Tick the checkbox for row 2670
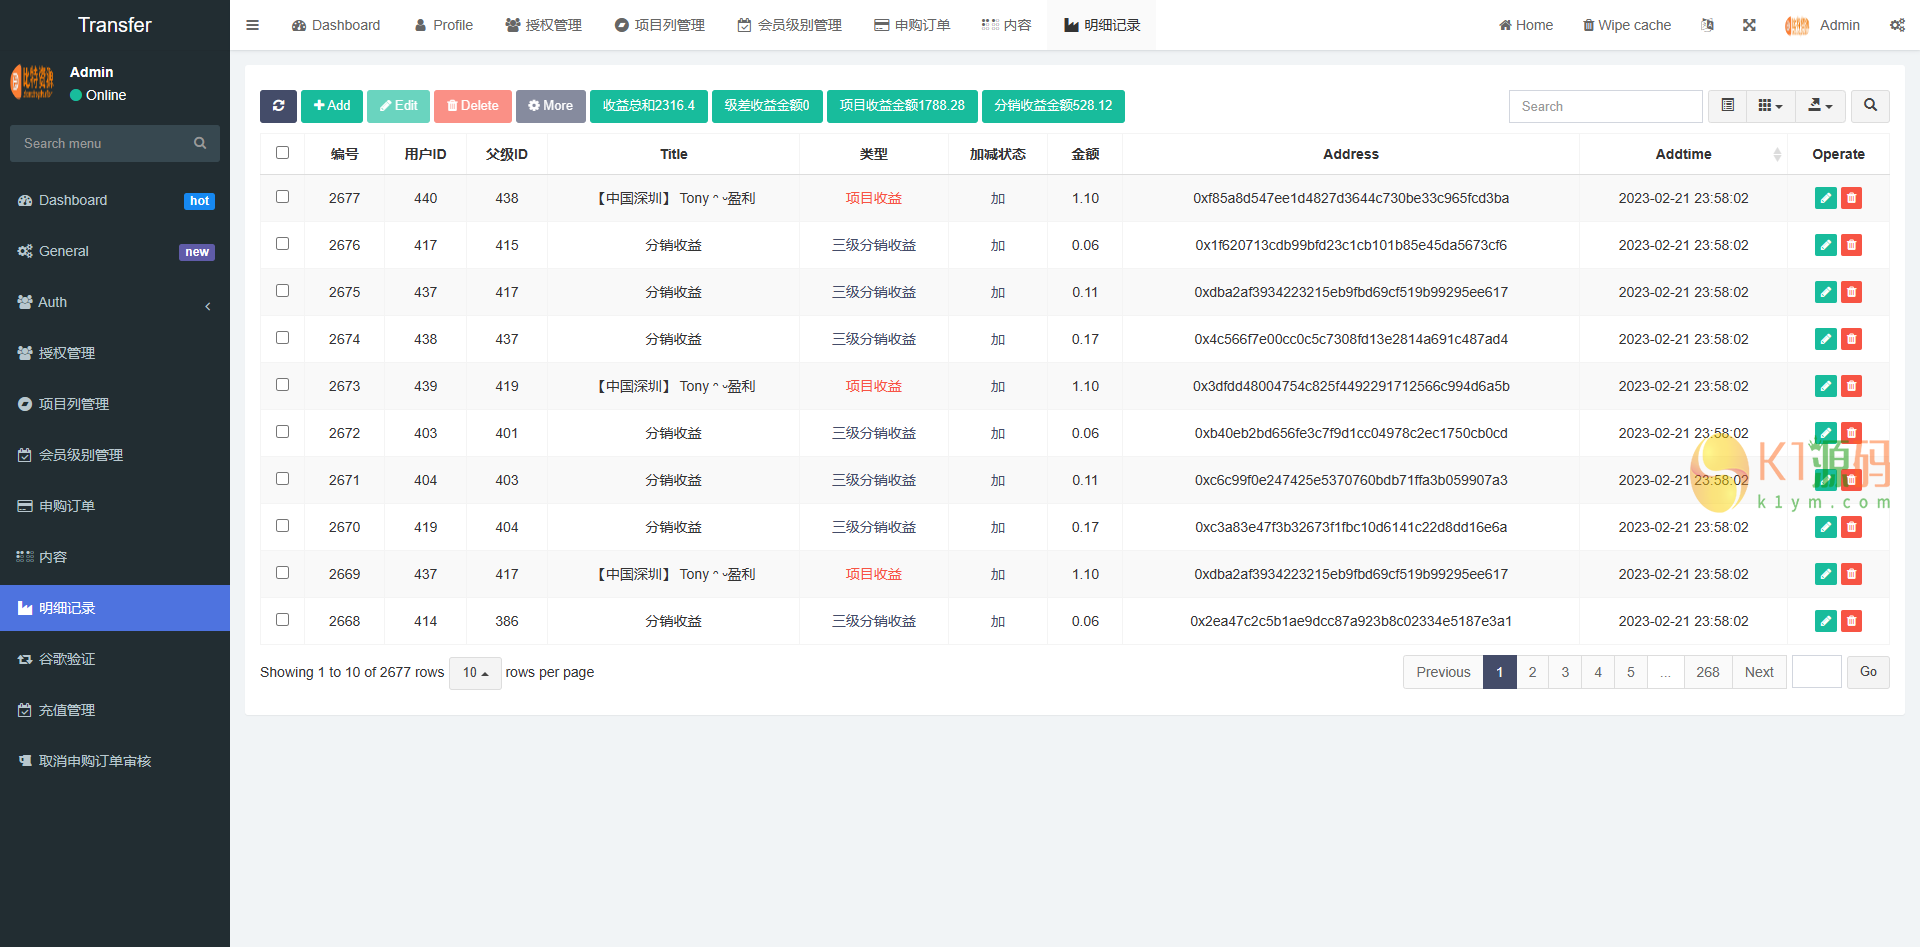The width and height of the screenshot is (1920, 947). (x=282, y=526)
